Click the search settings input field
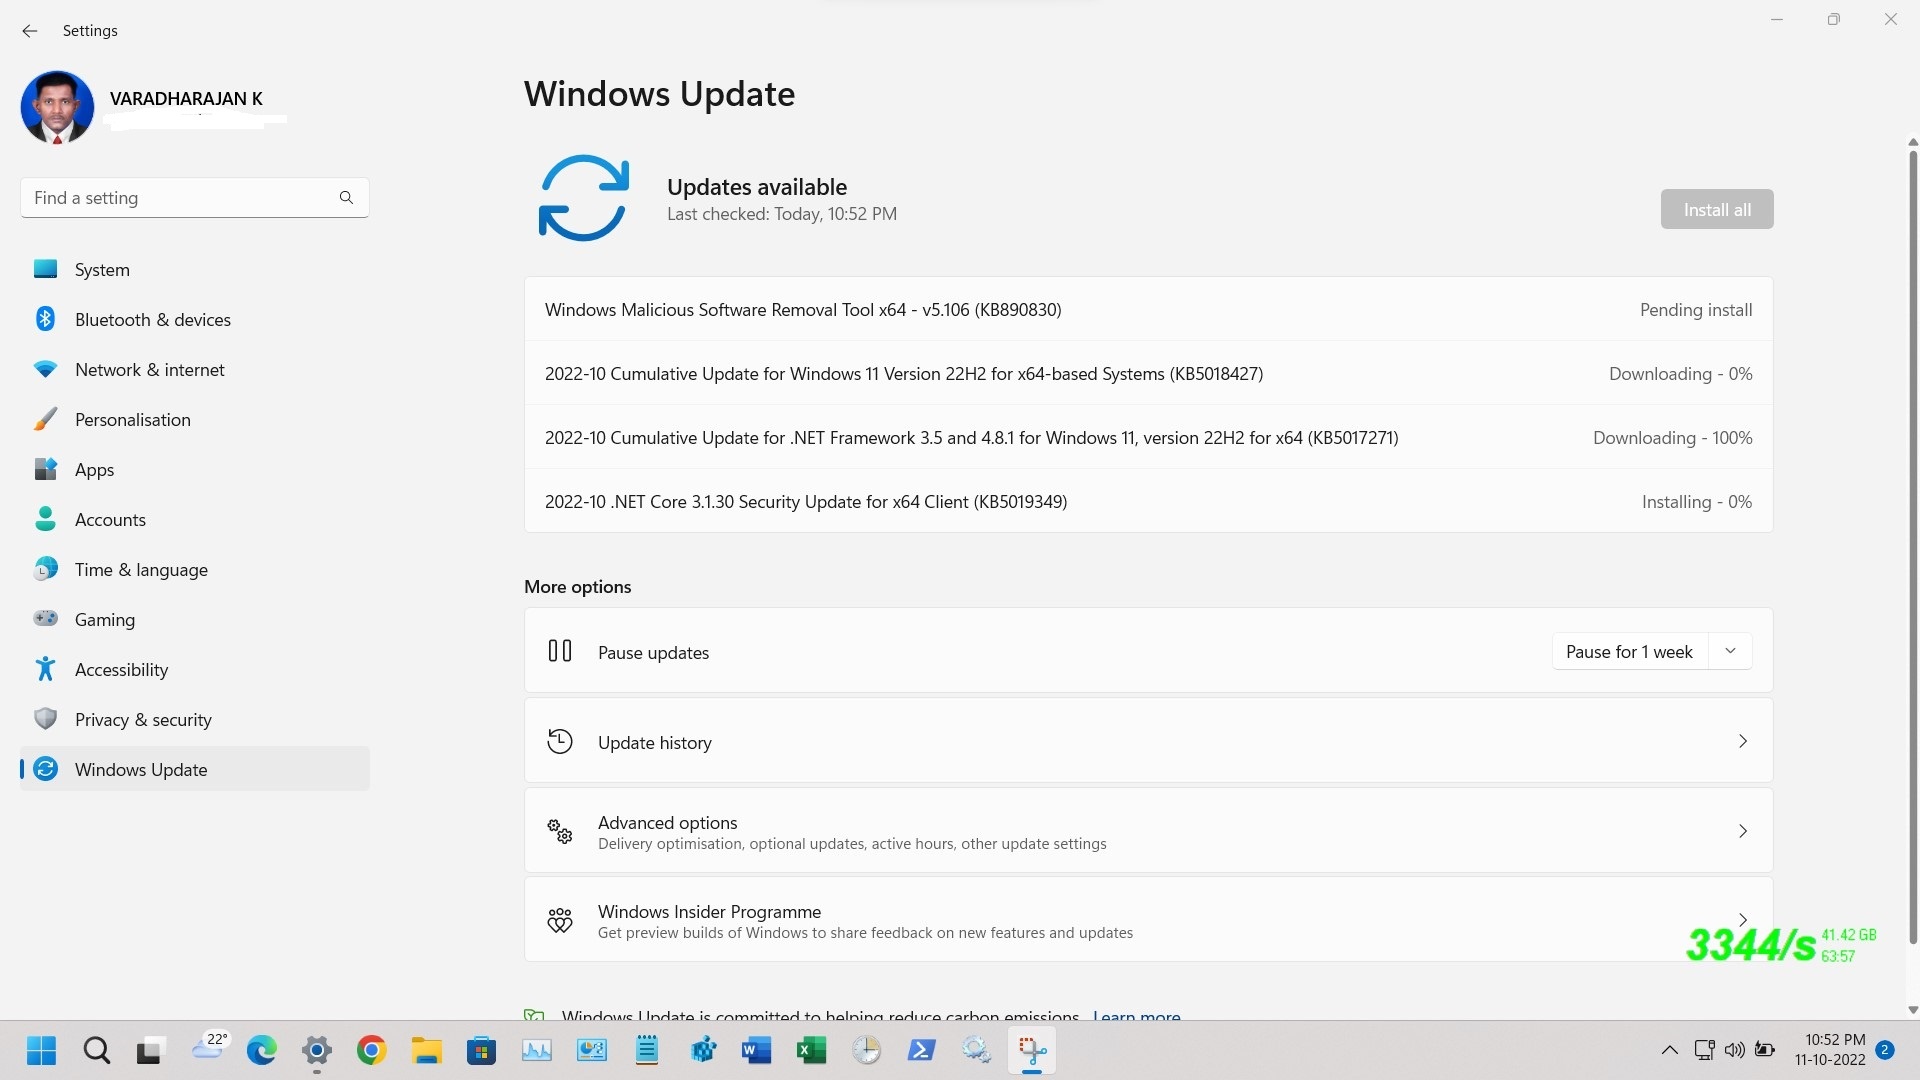The width and height of the screenshot is (1920, 1080). pyautogui.click(x=195, y=198)
